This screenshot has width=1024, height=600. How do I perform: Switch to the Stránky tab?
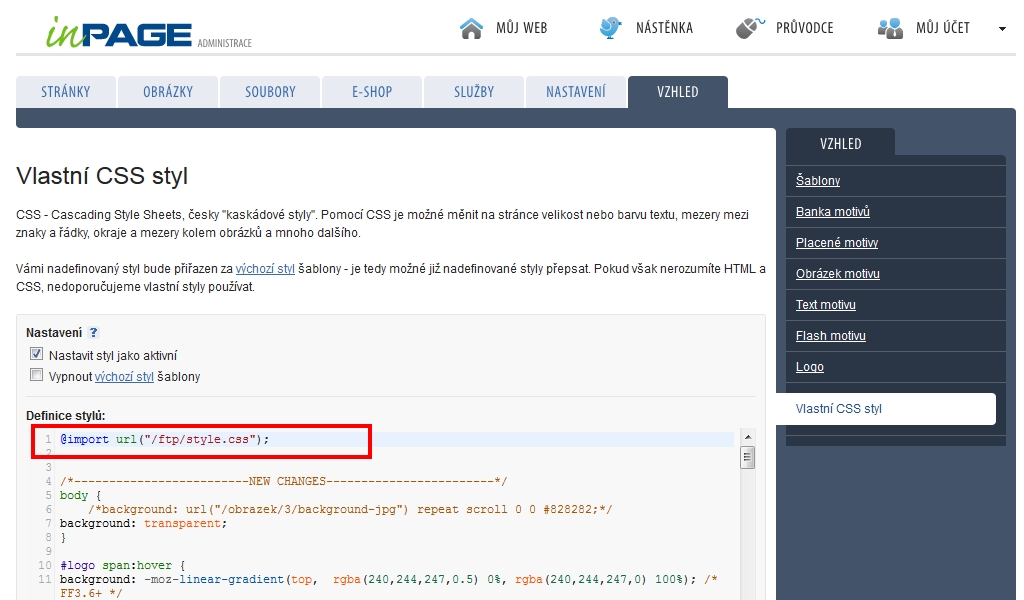(x=66, y=92)
